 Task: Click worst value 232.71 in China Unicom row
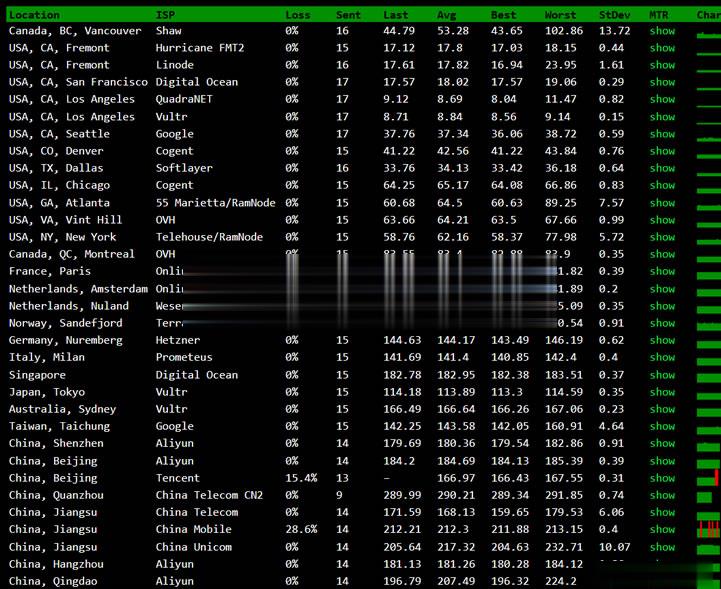tap(564, 547)
